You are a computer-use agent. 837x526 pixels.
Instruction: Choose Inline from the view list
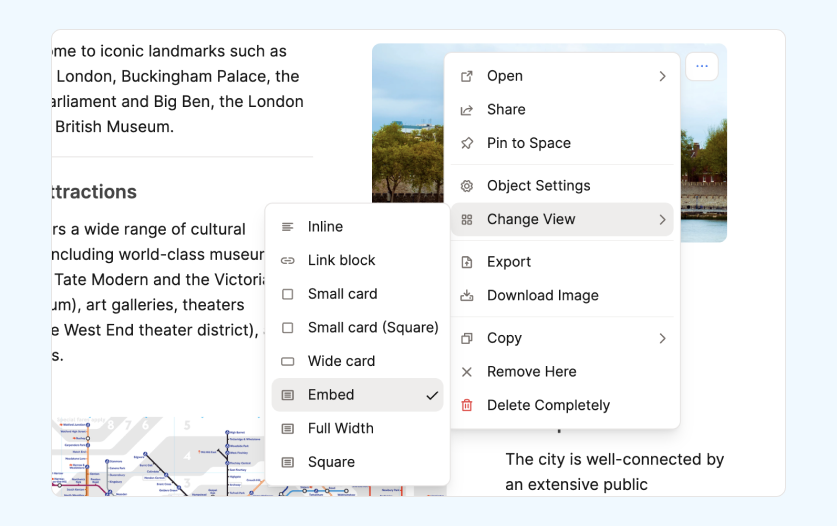point(325,227)
